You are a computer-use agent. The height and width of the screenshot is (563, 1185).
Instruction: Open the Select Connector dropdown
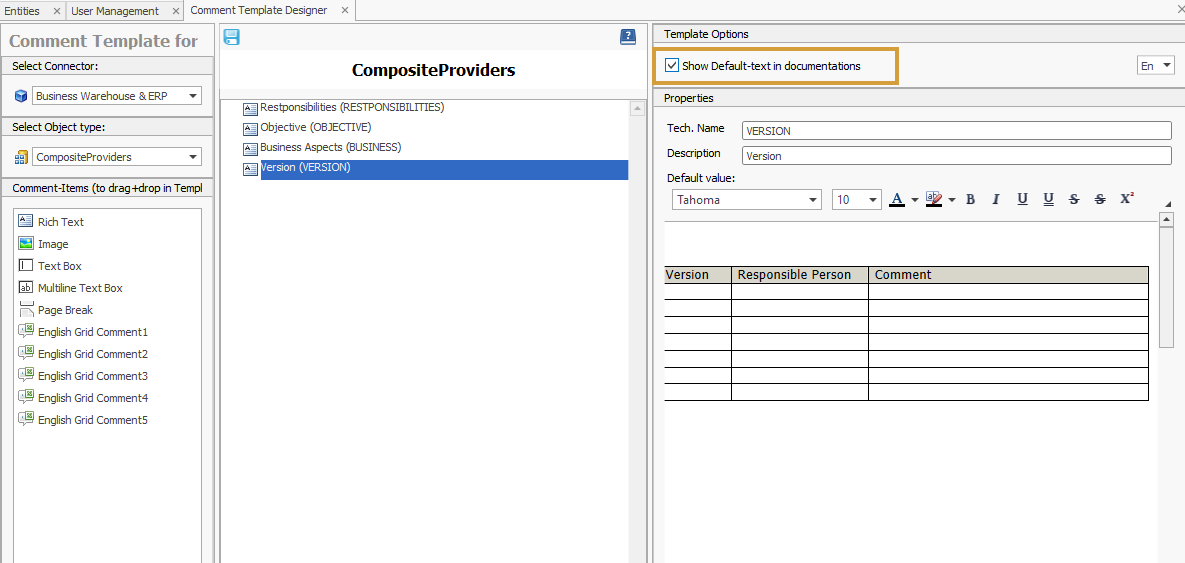[193, 96]
